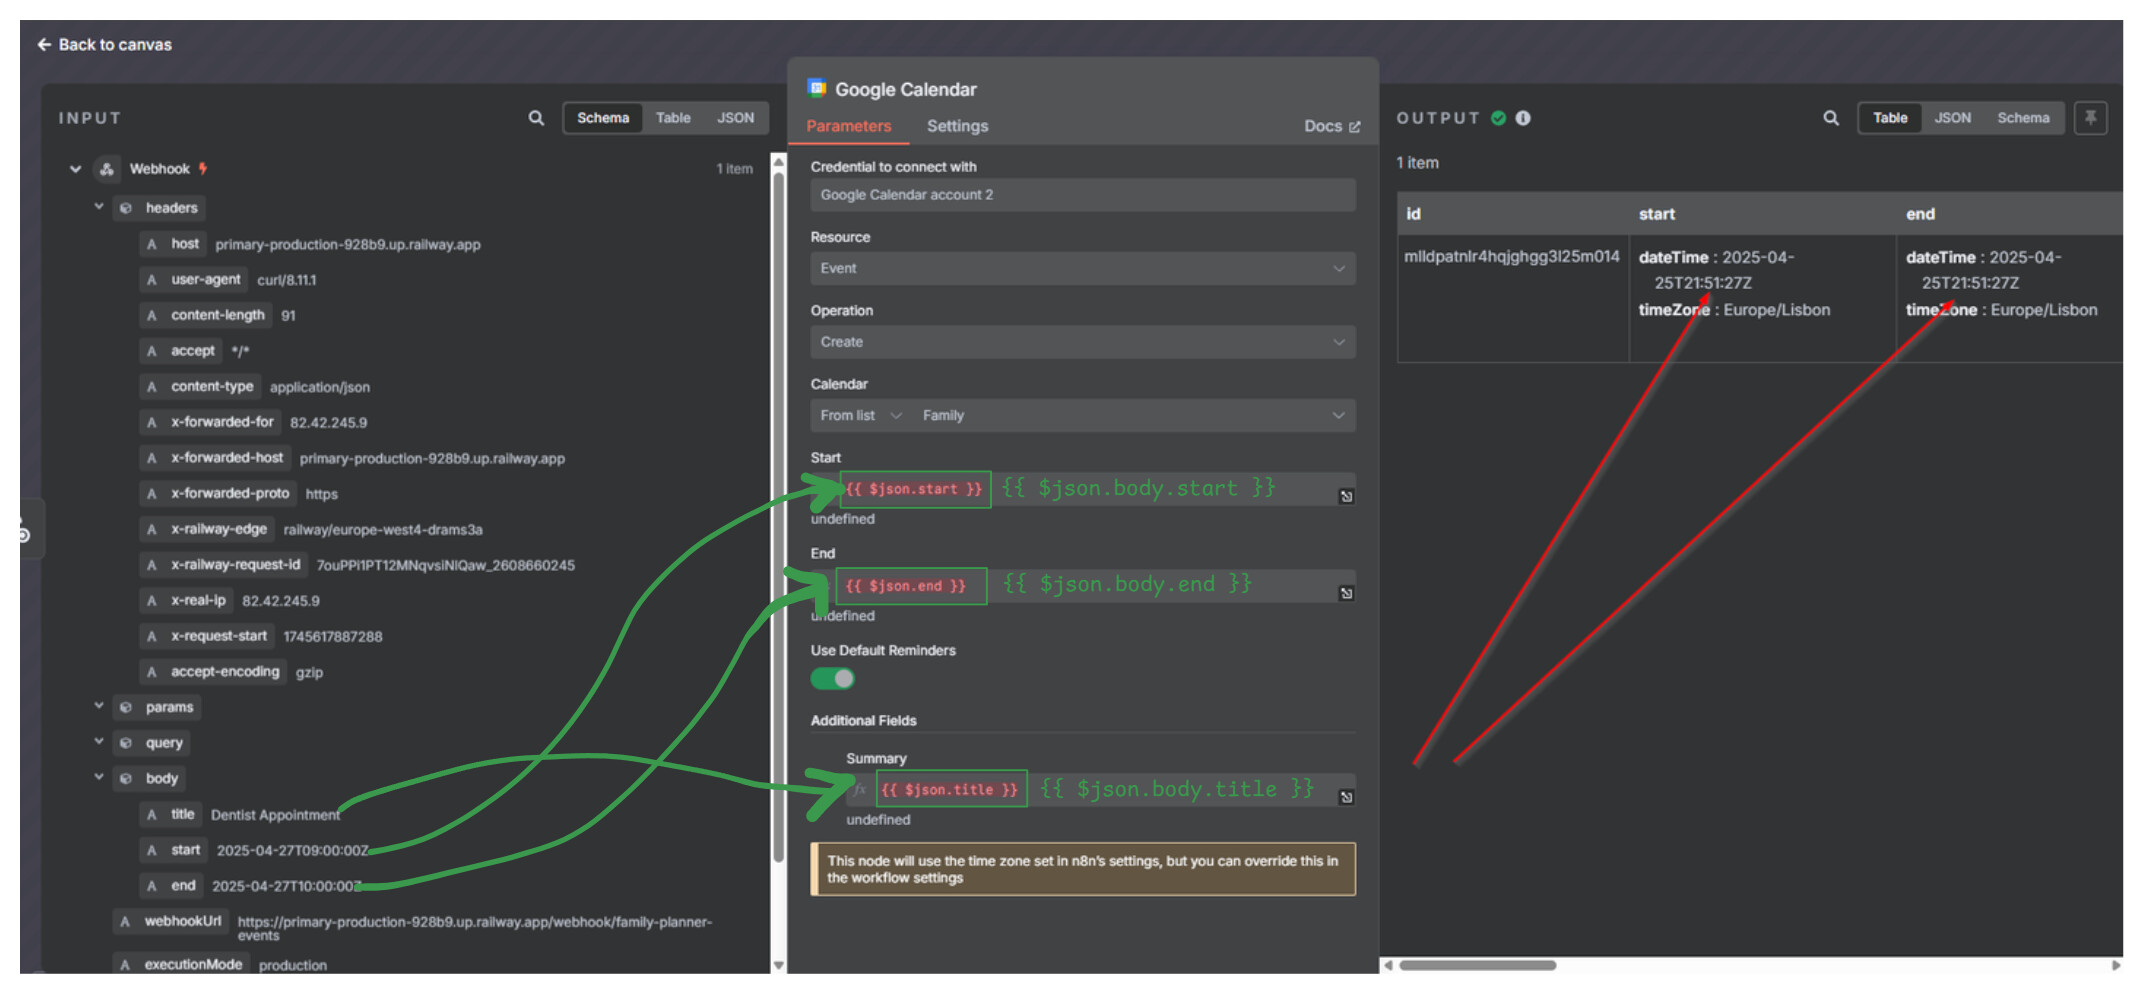This screenshot has height=993, width=2143.
Task: Collapse the headers group
Action: tap(99, 207)
